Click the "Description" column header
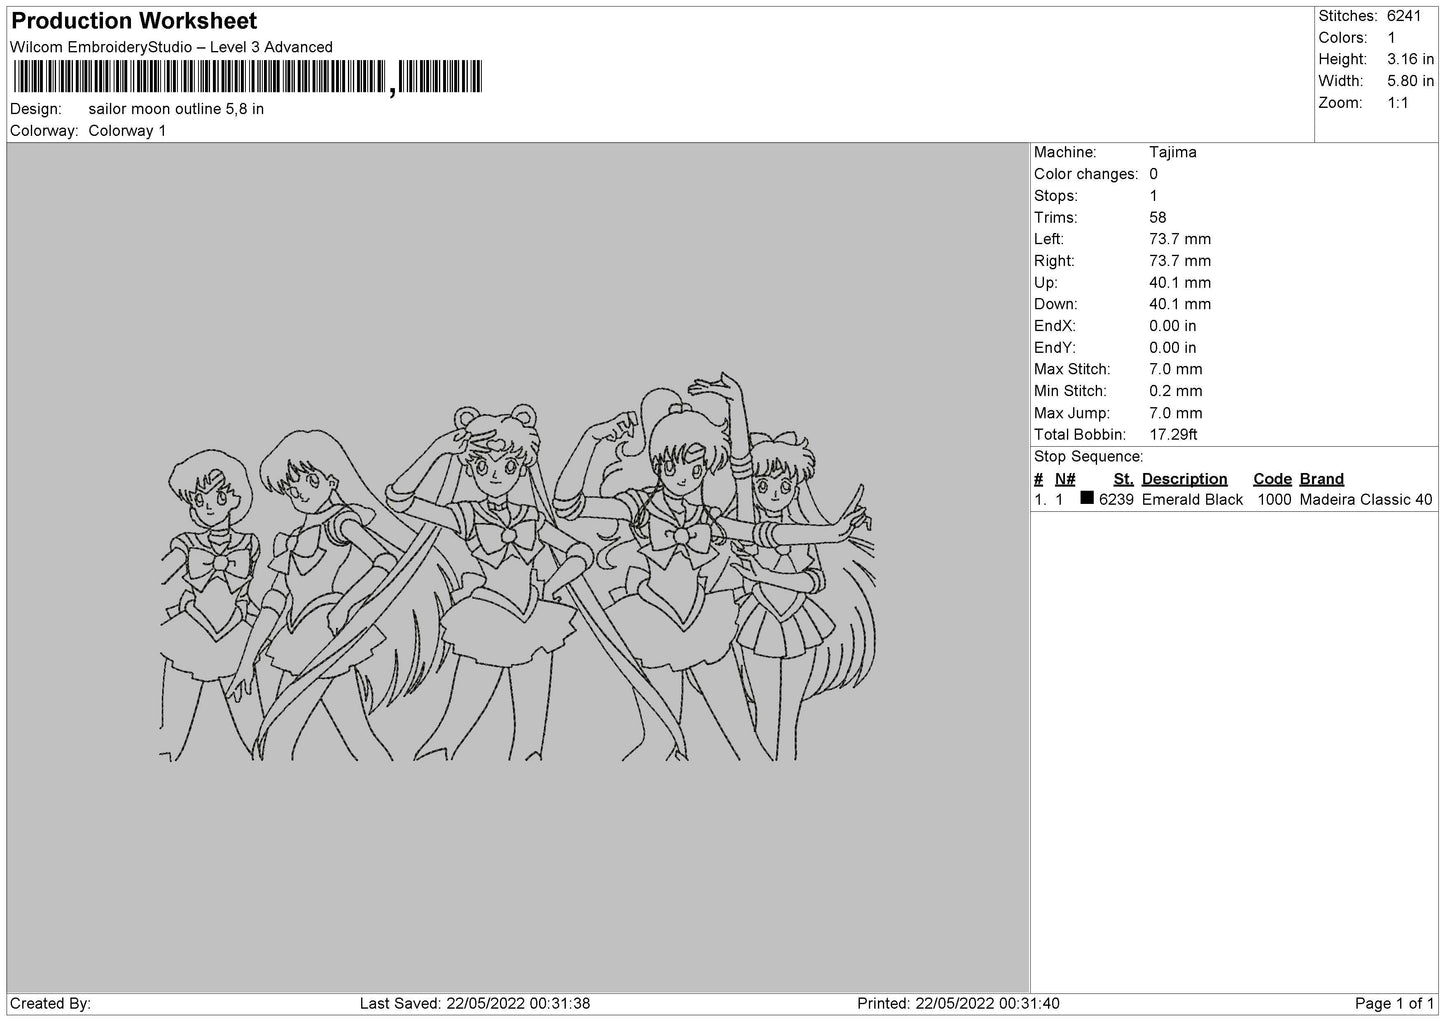The image size is (1445, 1021). 1185,479
